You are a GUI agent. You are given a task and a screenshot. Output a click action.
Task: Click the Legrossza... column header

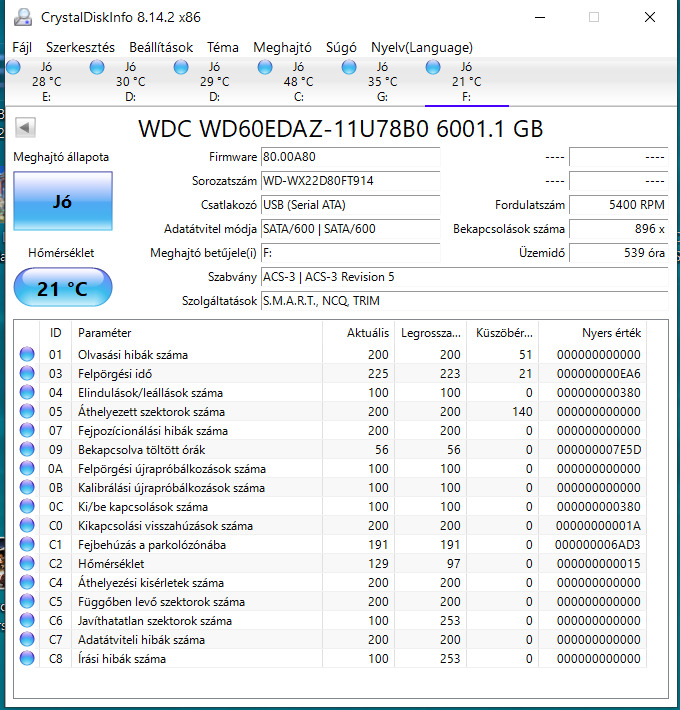coord(430,333)
